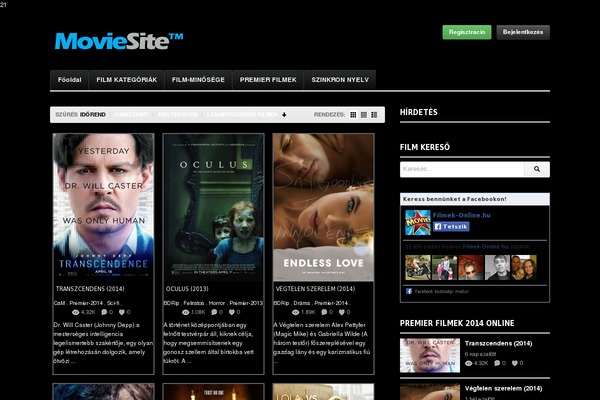
Task: Click the small Facebook icon beside közösségi modul
Action: tap(409, 291)
